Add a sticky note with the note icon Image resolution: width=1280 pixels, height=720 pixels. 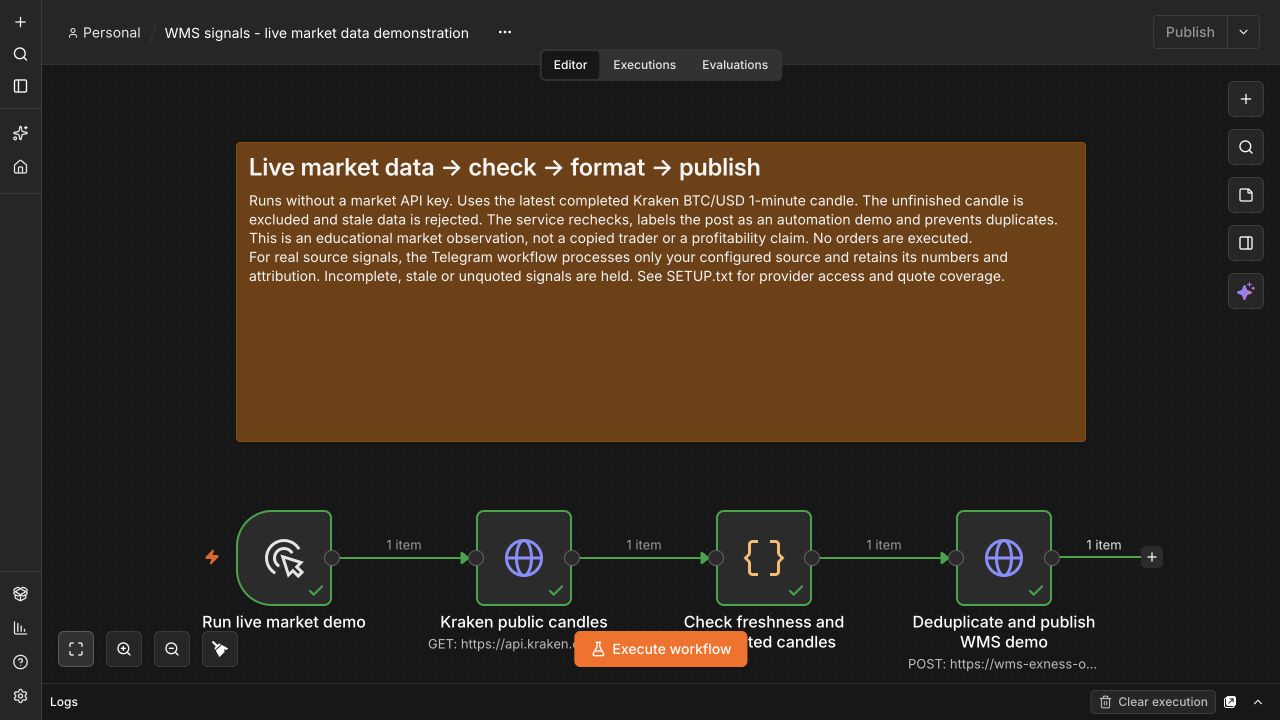click(x=1246, y=195)
